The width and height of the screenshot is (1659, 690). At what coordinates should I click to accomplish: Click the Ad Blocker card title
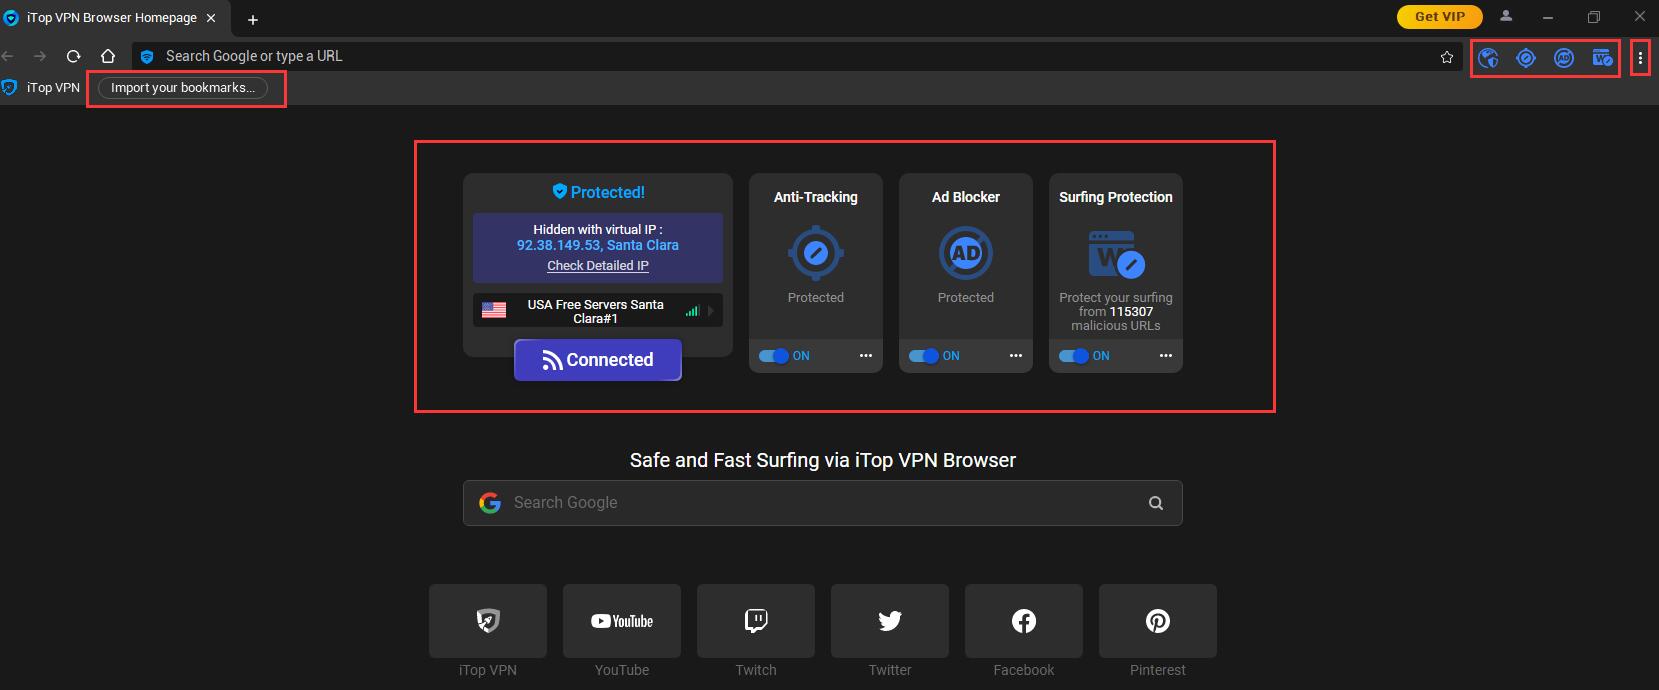click(966, 197)
